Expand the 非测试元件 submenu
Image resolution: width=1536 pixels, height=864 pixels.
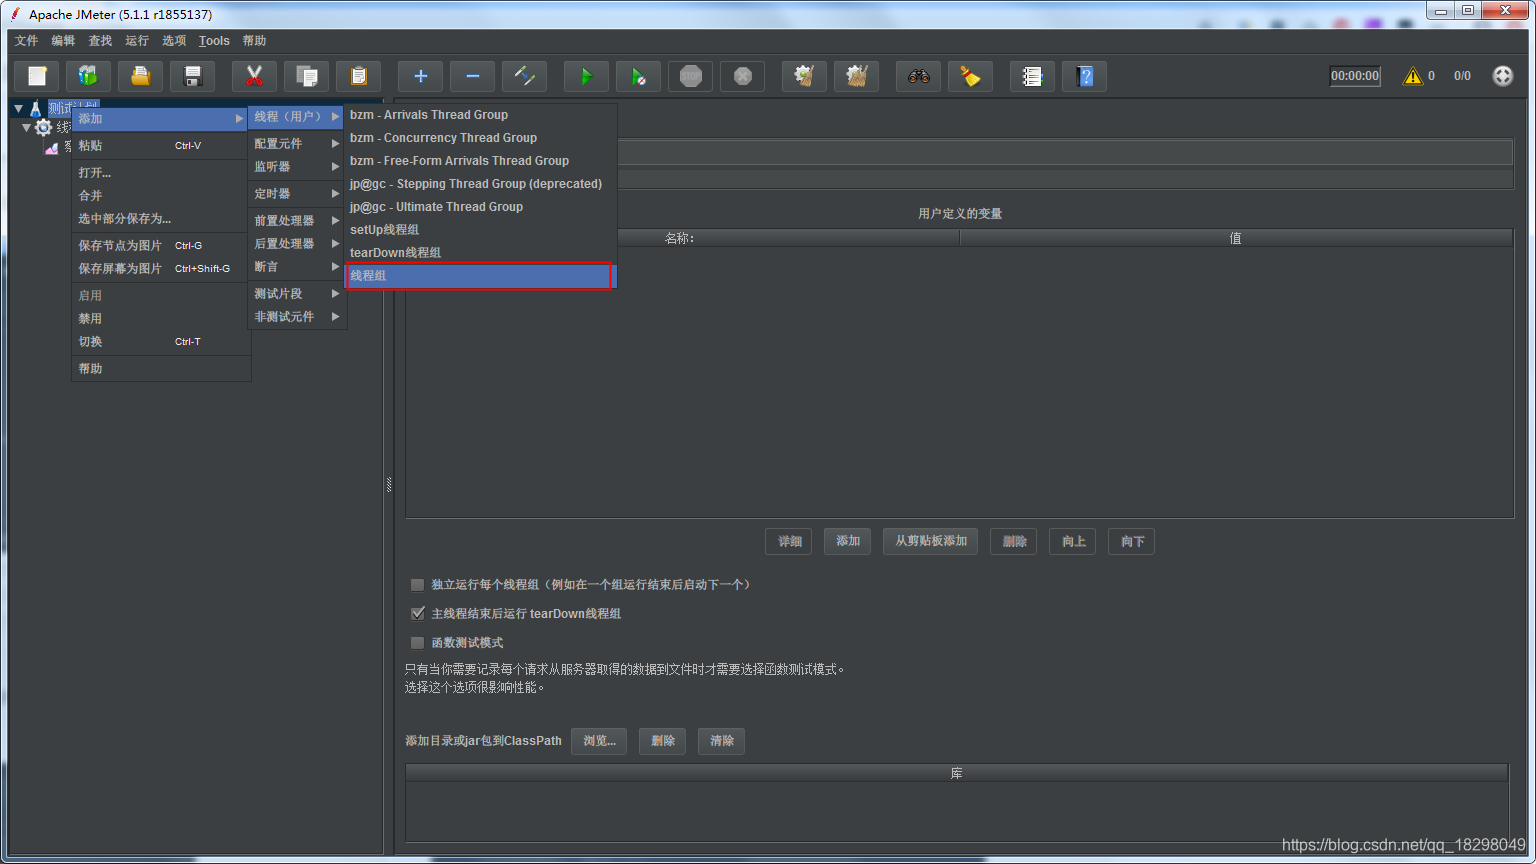(x=297, y=317)
